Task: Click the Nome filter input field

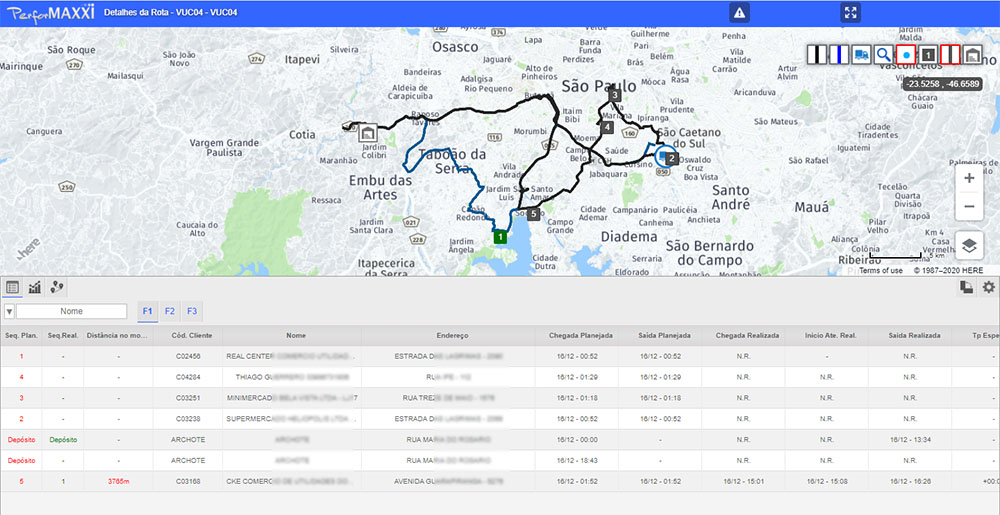Action: coord(71,311)
